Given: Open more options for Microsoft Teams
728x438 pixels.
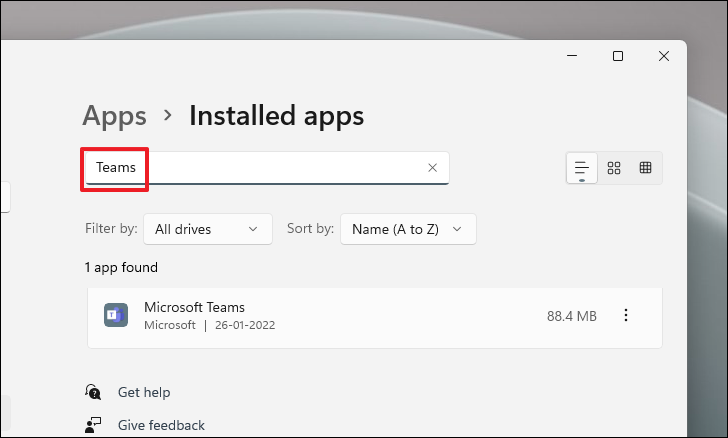Looking at the screenshot, I should (626, 315).
